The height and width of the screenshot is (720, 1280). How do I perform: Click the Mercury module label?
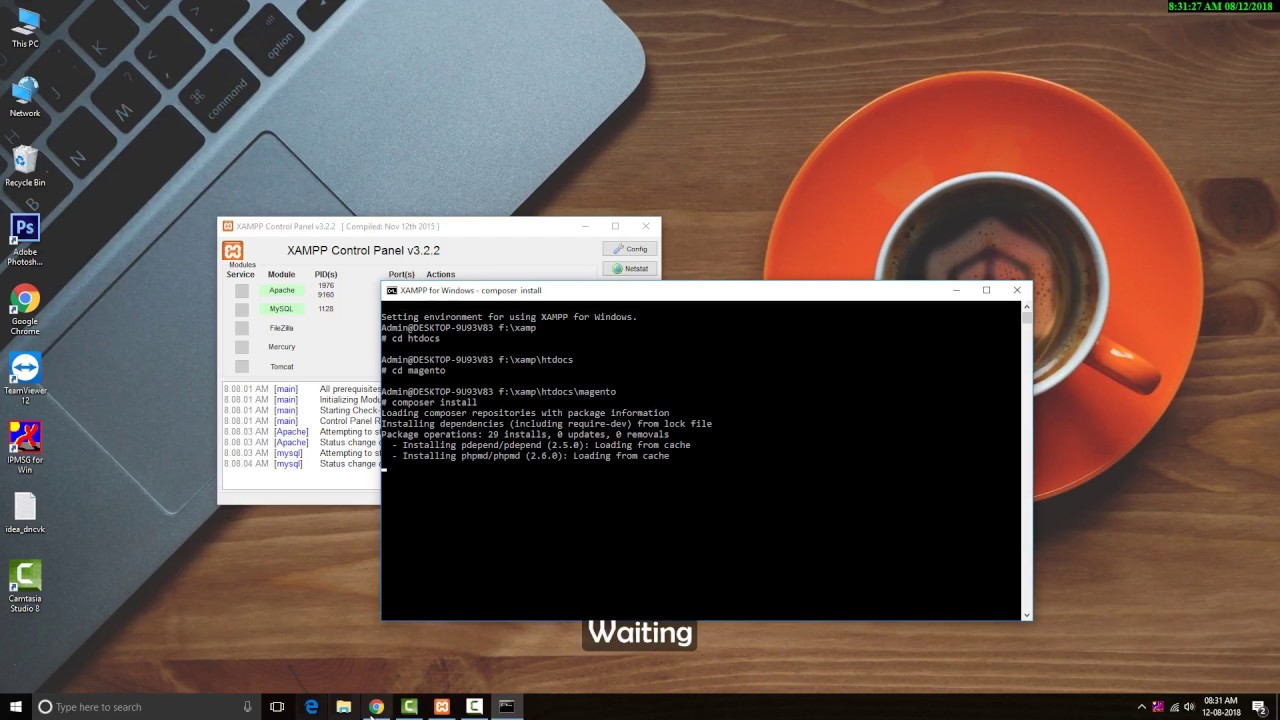(x=281, y=347)
